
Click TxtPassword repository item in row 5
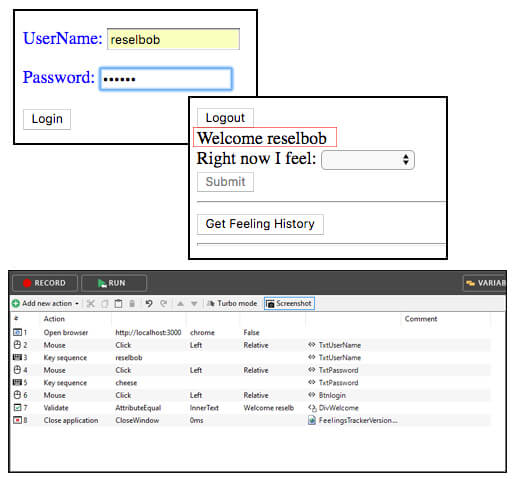pyautogui.click(x=338, y=383)
